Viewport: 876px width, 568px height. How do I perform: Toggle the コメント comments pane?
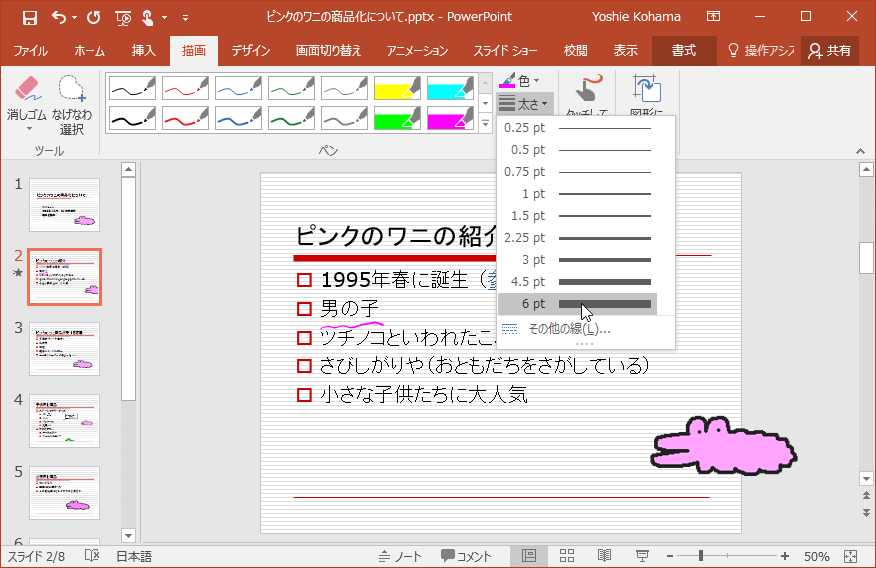pyautogui.click(x=466, y=556)
